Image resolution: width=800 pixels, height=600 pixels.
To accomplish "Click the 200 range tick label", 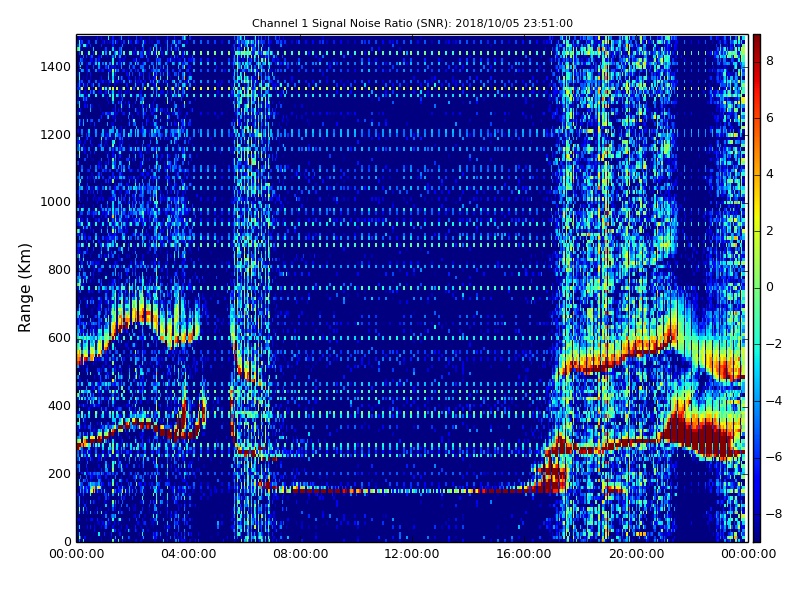I will pyautogui.click(x=59, y=473).
